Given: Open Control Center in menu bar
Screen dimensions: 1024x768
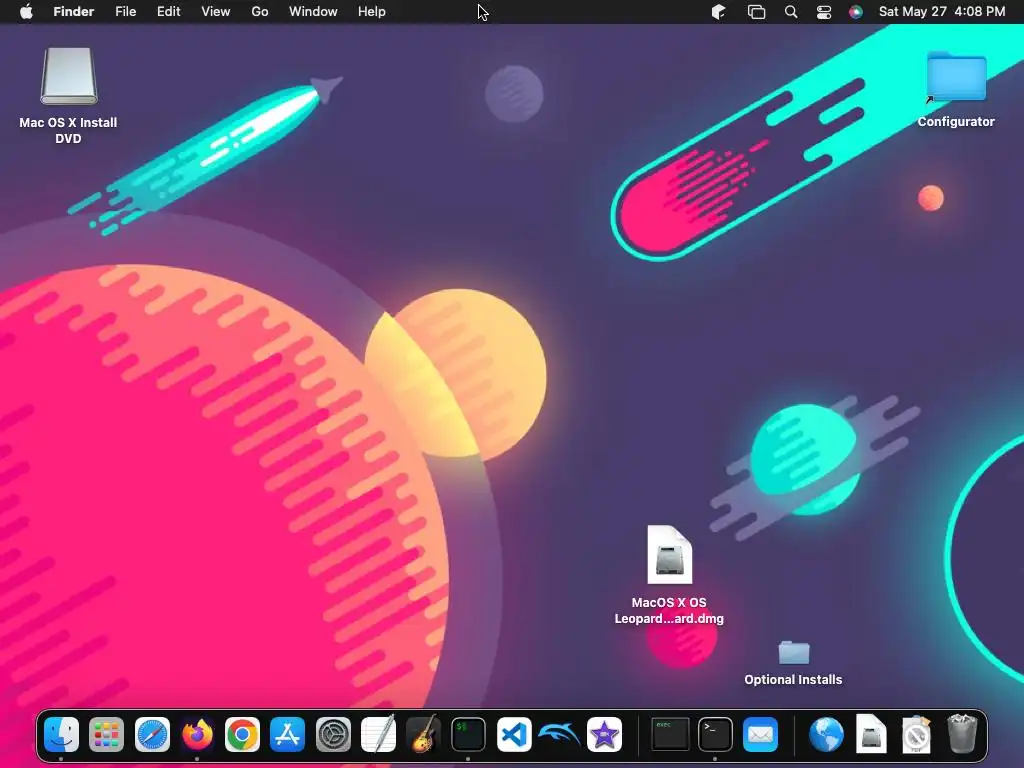Looking at the screenshot, I should [x=824, y=12].
